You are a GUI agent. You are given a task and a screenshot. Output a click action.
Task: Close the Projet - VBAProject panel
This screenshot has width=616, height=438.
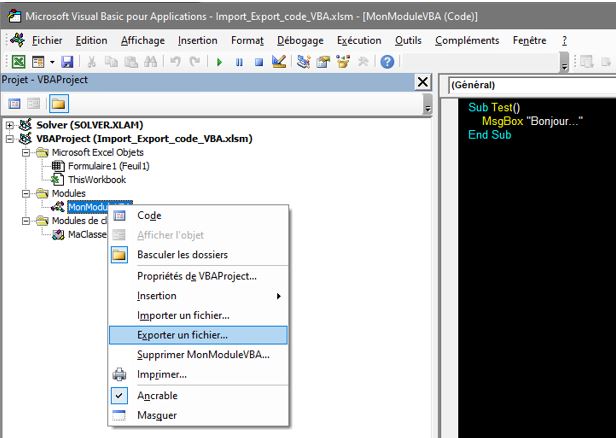[423, 81]
